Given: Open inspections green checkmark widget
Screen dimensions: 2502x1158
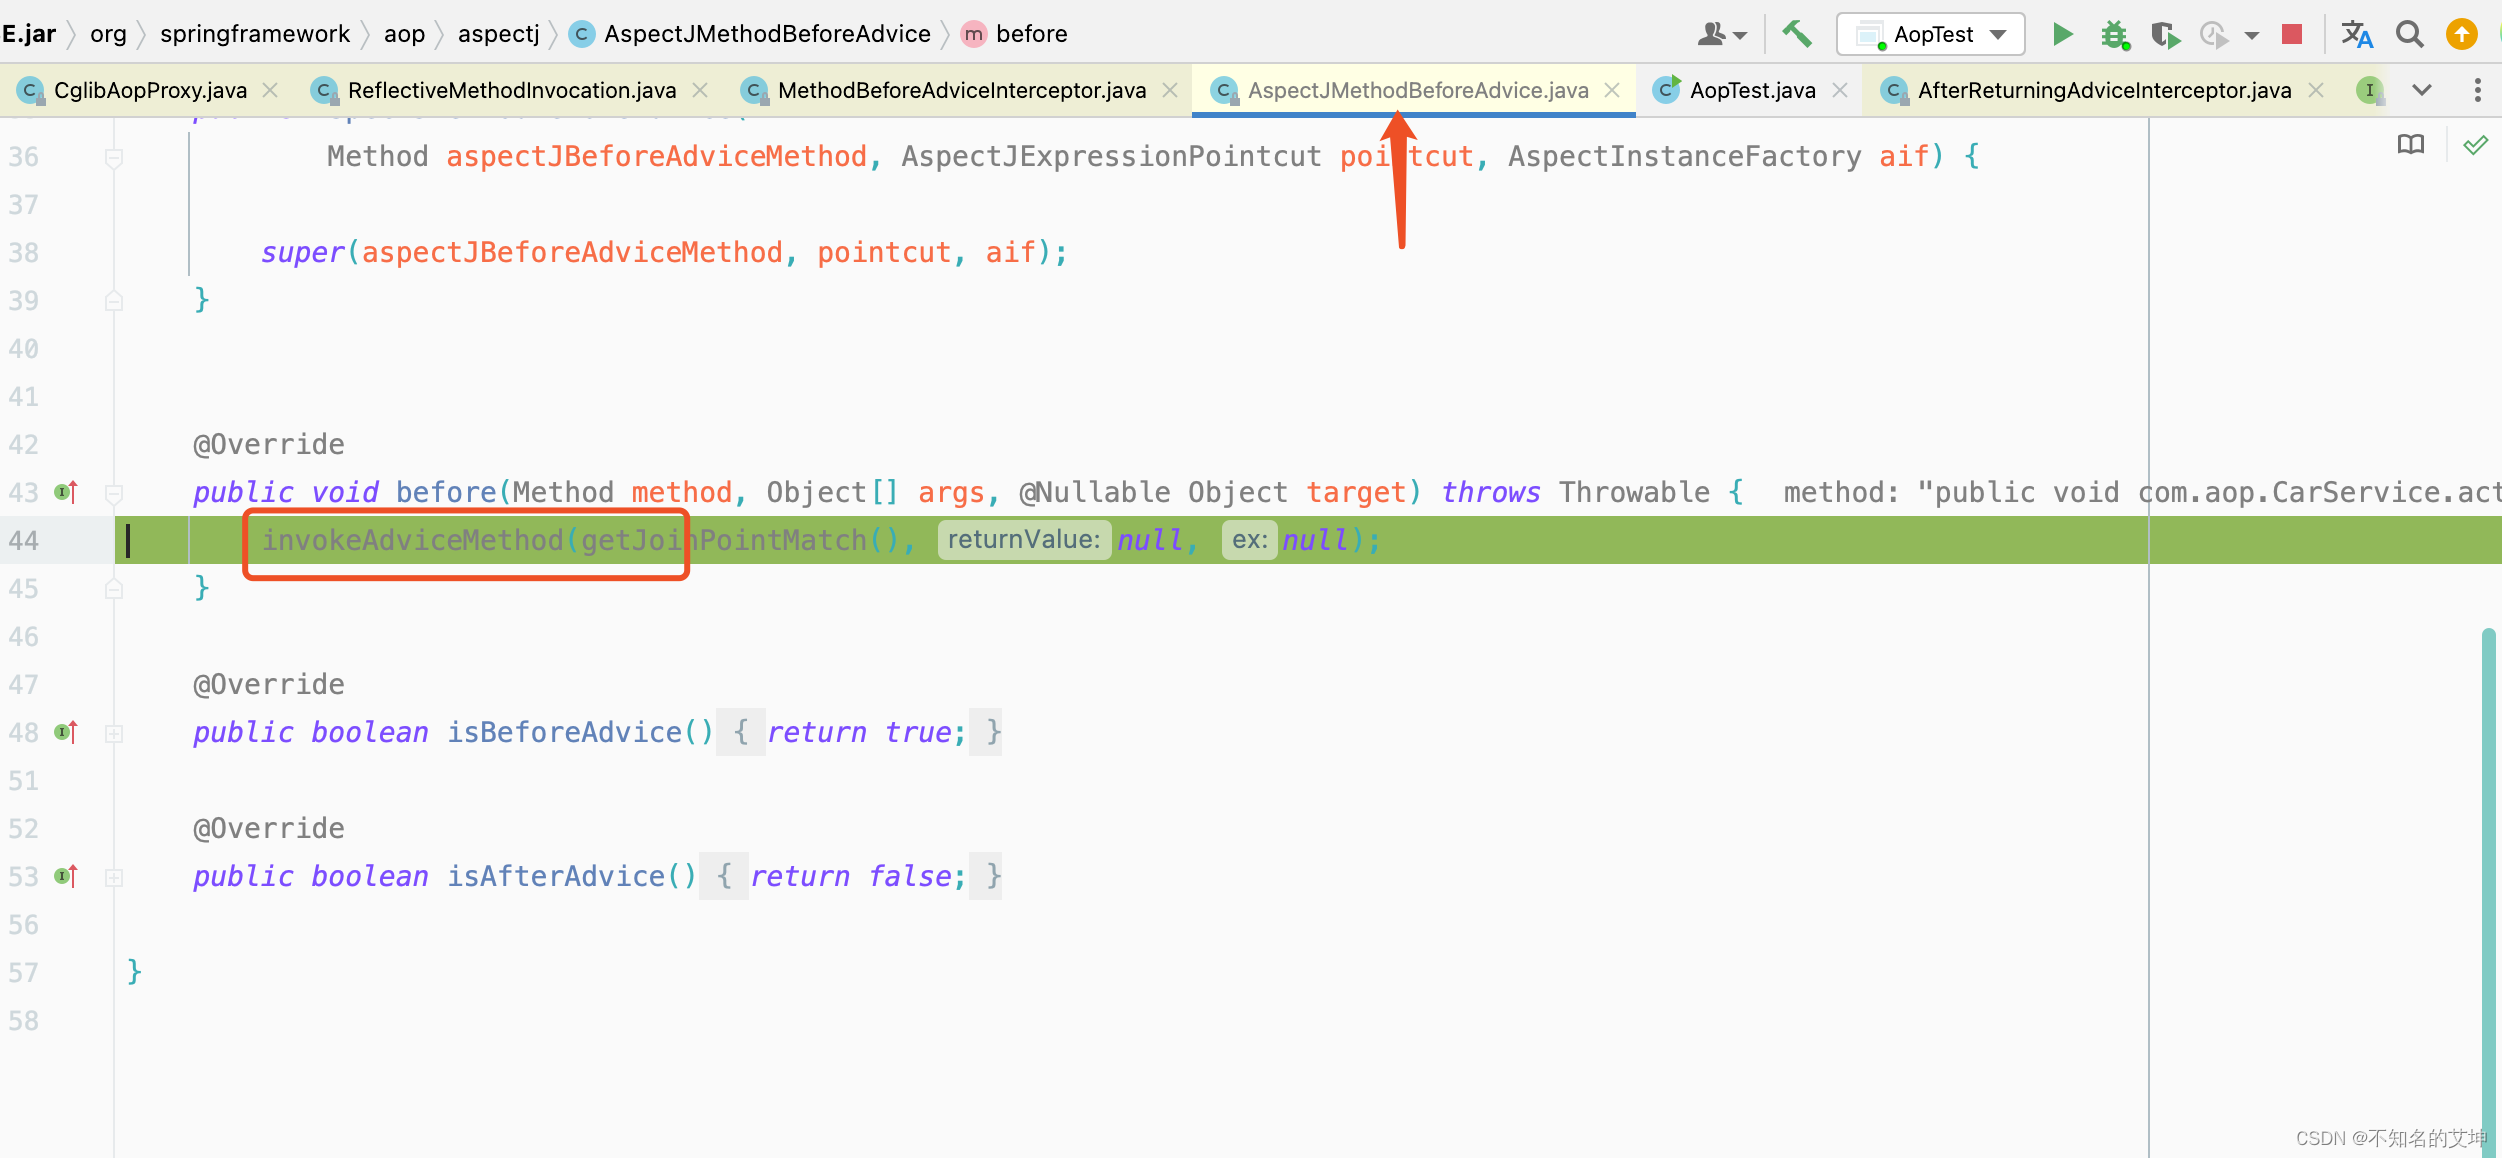Looking at the screenshot, I should pyautogui.click(x=2475, y=145).
